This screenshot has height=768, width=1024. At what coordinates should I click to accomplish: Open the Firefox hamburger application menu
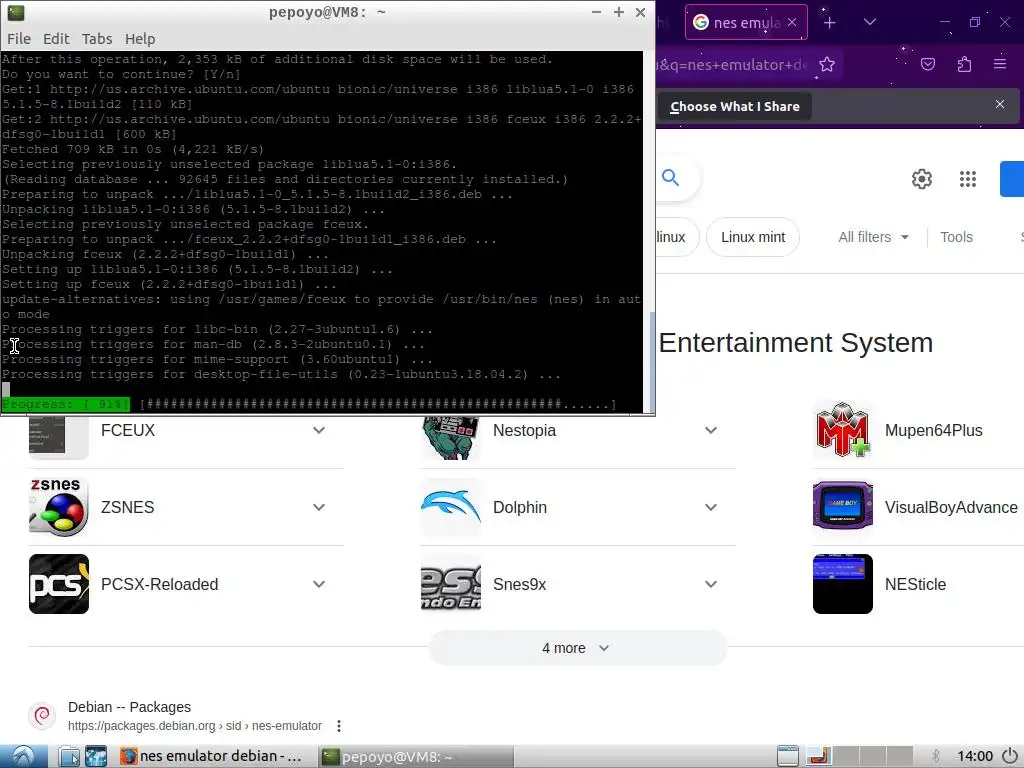[1000, 64]
